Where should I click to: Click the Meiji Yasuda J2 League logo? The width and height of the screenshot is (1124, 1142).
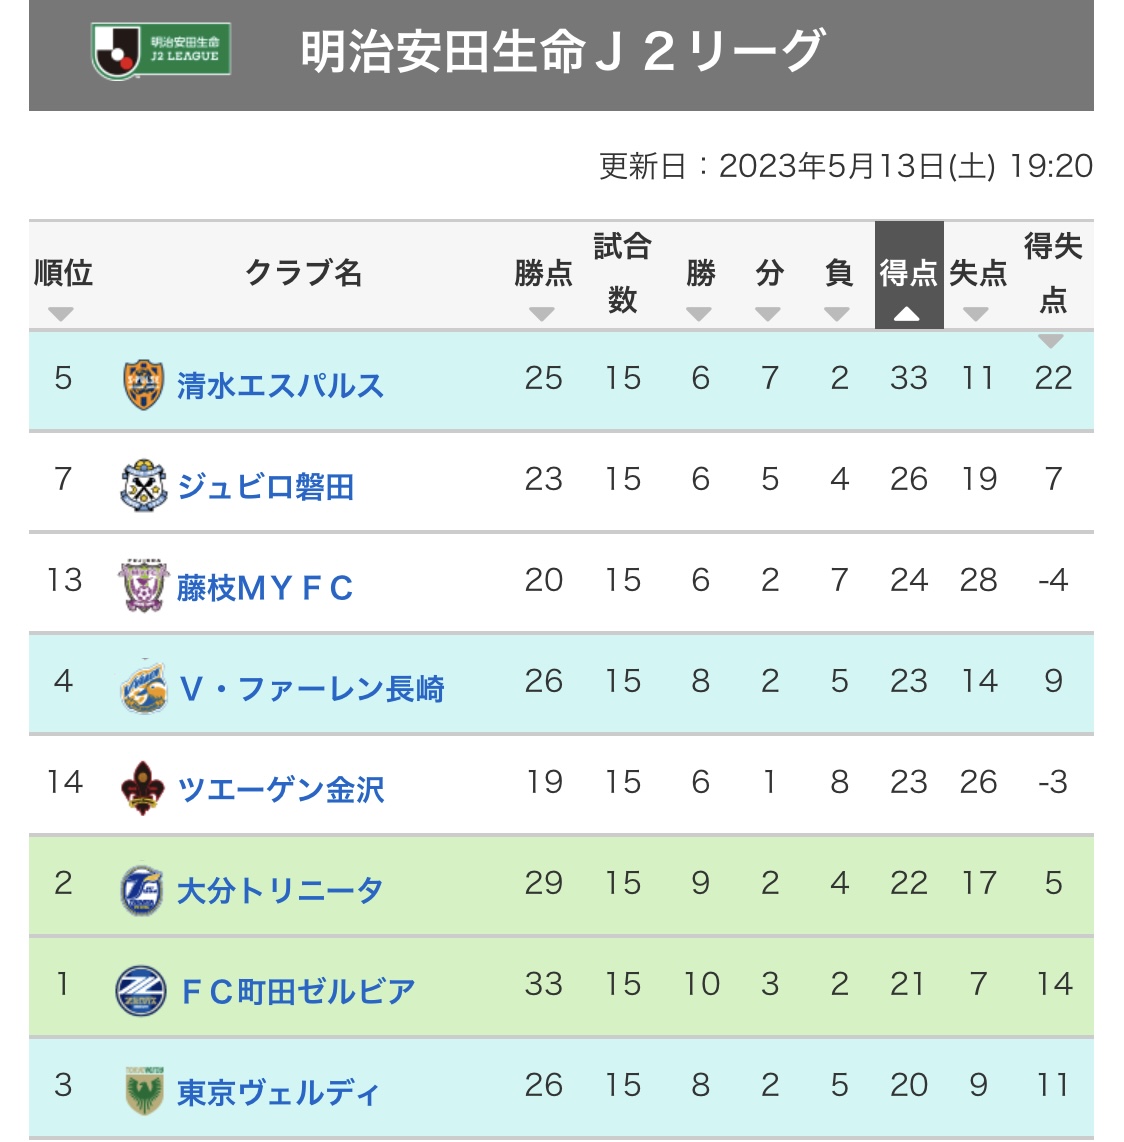(161, 51)
